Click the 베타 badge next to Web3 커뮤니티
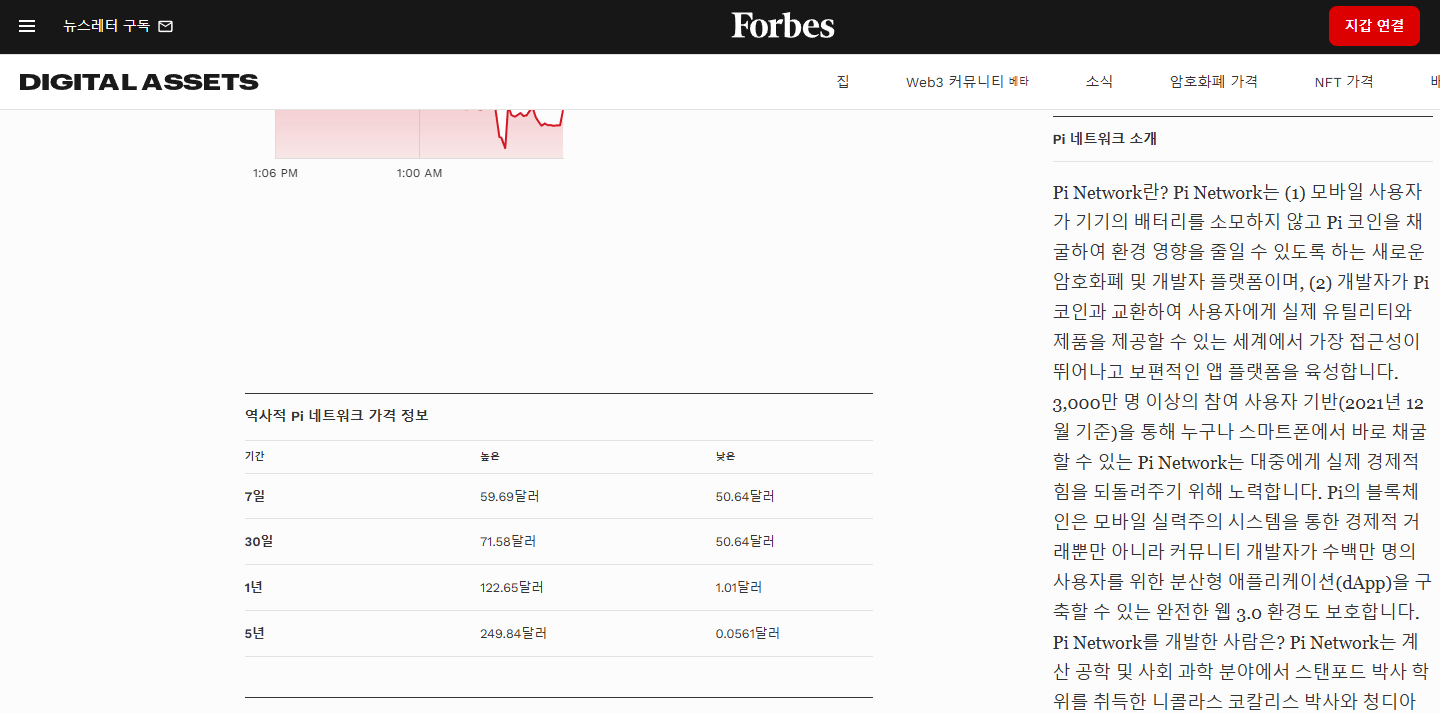Image resolution: width=1440 pixels, height=713 pixels. 1019,82
